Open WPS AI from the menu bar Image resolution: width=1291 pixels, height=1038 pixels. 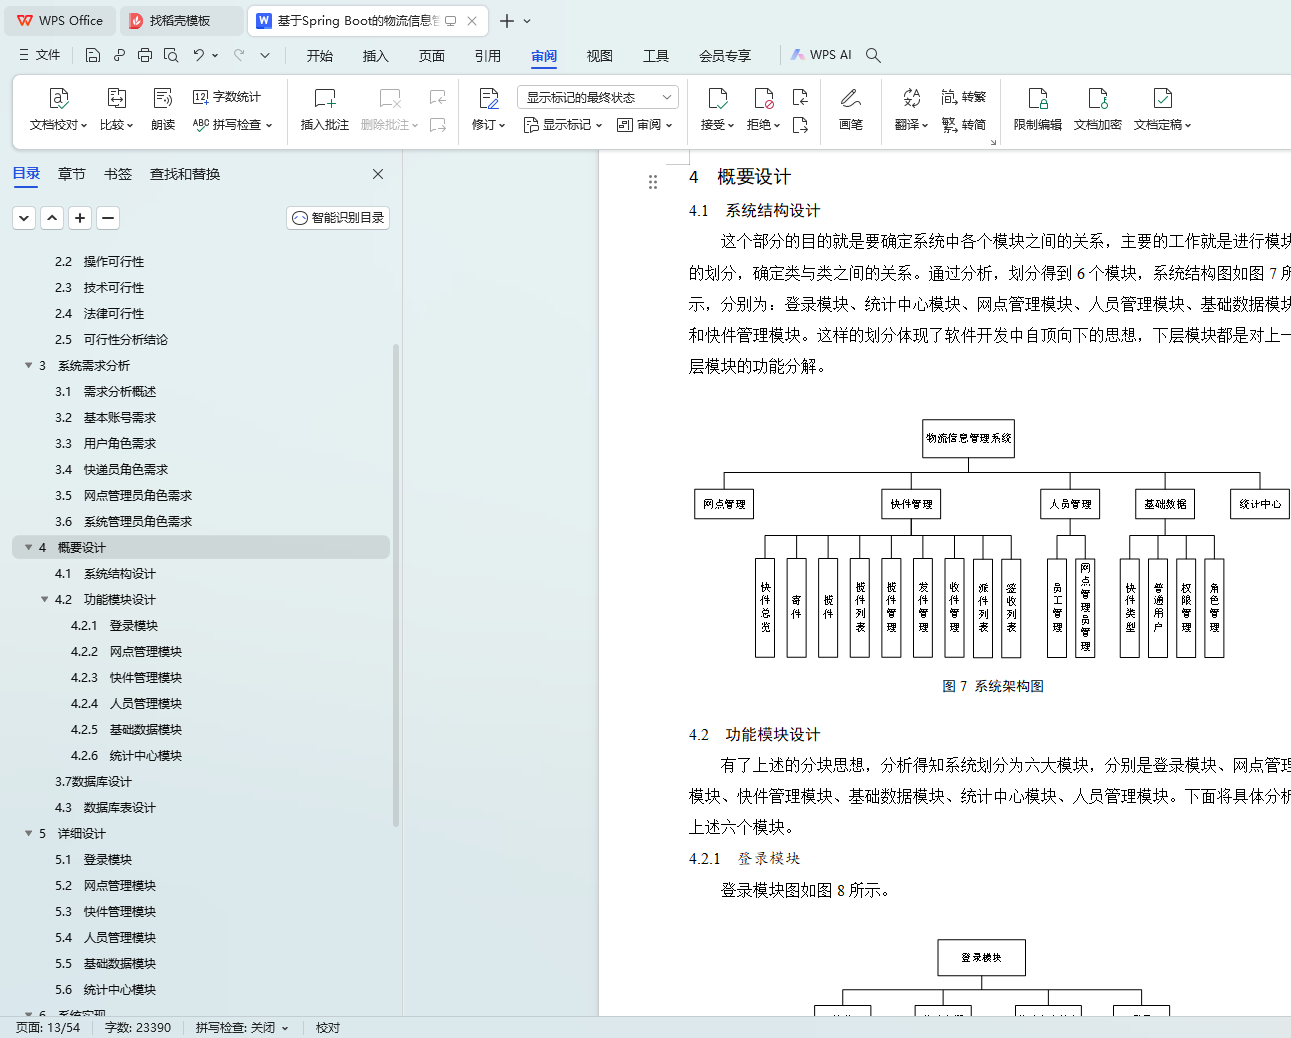pos(821,55)
